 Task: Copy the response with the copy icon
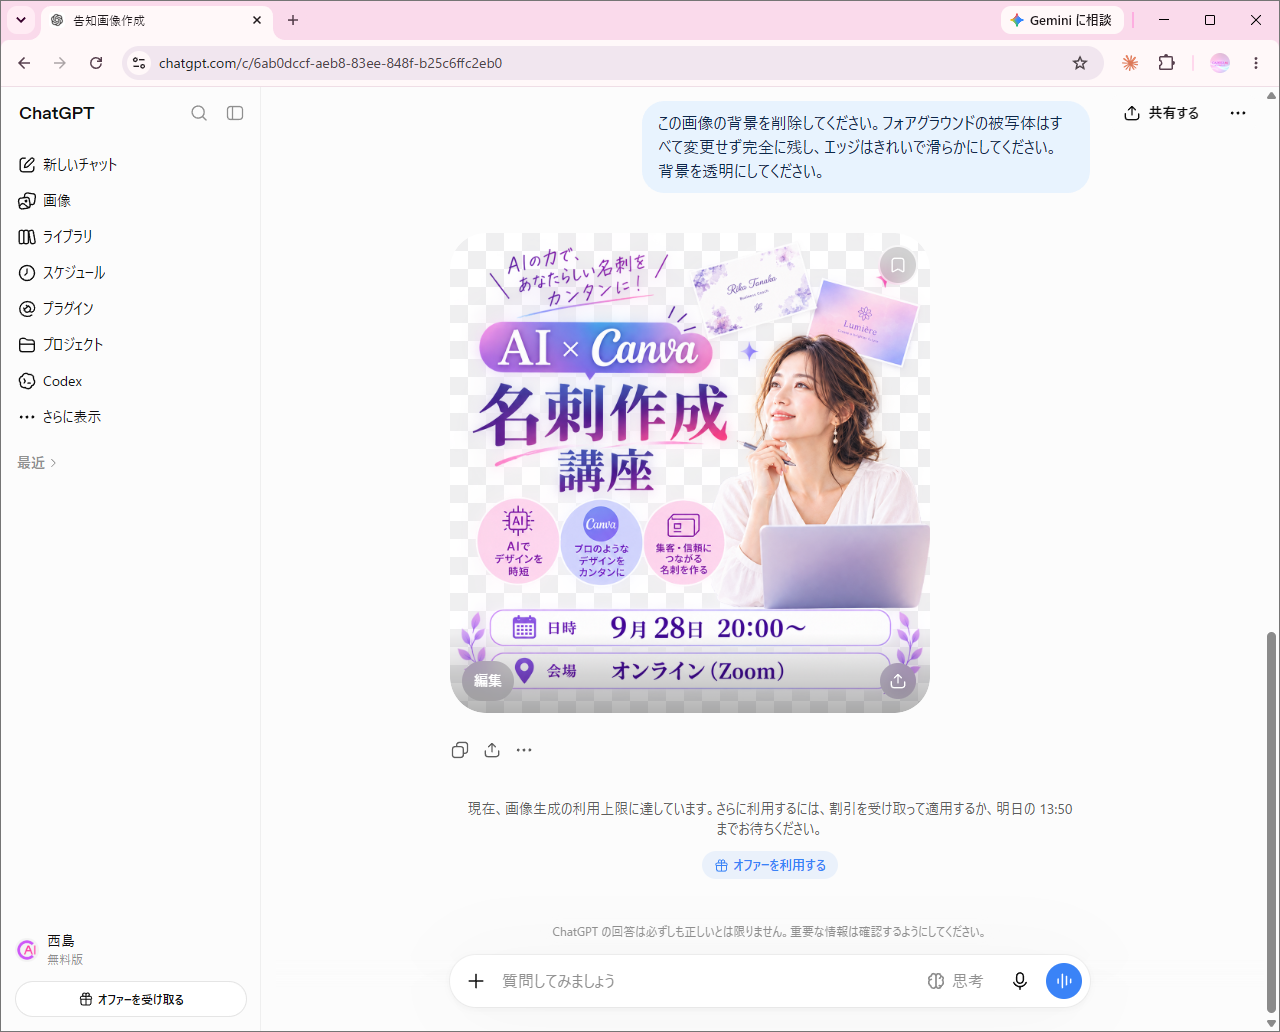coord(460,750)
